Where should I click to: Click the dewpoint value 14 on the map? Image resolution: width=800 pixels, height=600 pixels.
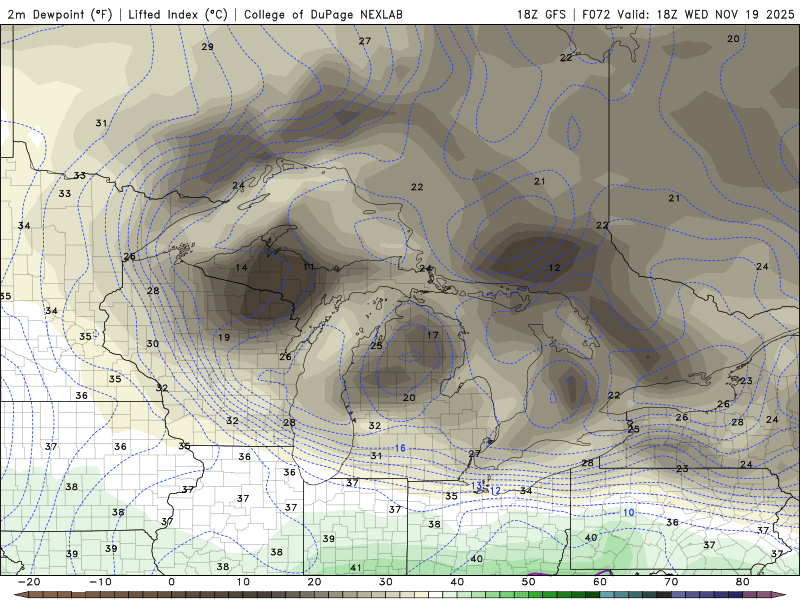click(241, 267)
